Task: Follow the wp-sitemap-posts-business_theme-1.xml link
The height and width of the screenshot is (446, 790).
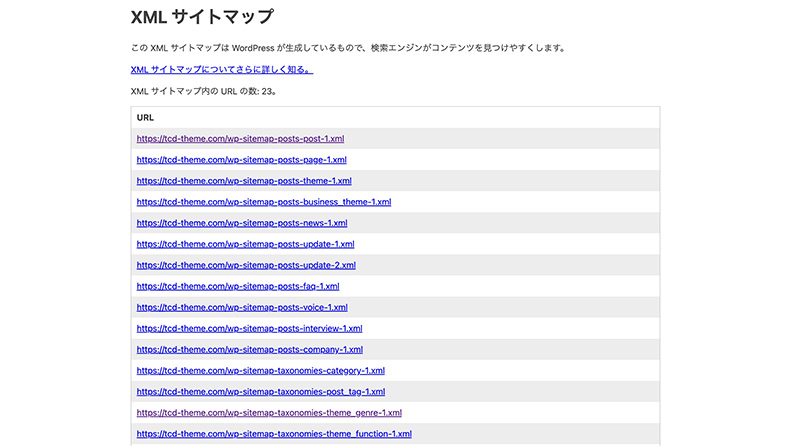Action: coord(263,202)
